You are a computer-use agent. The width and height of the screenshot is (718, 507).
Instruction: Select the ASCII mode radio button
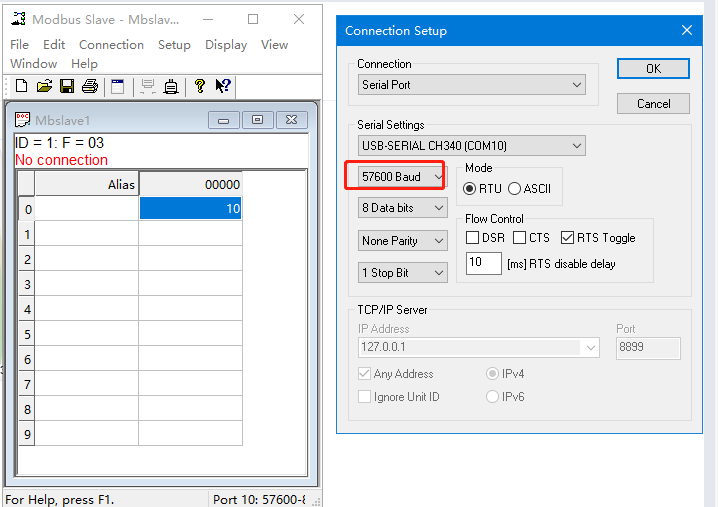coord(514,189)
